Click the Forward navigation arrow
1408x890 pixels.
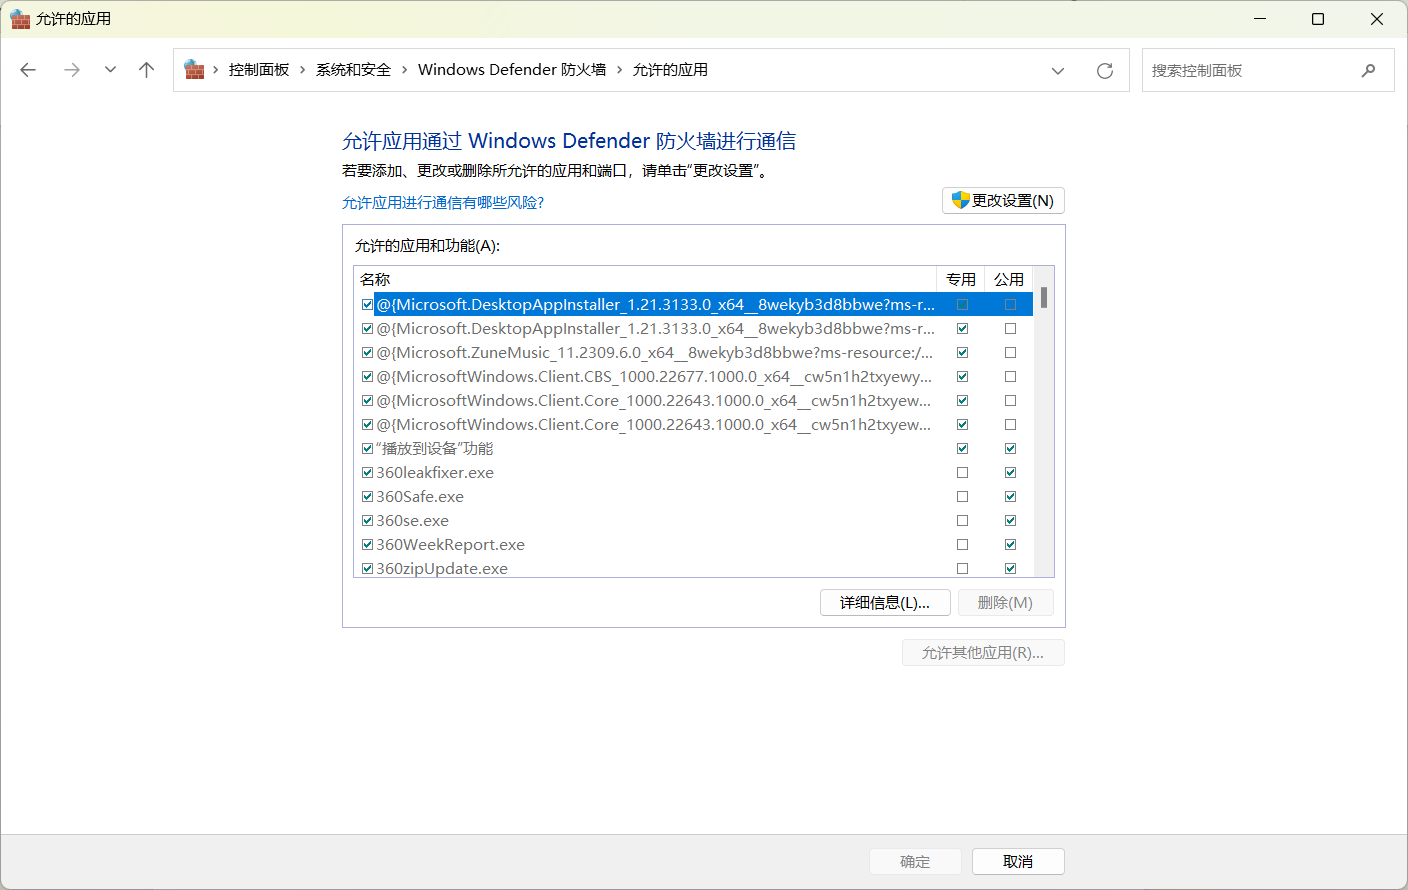pyautogui.click(x=71, y=69)
